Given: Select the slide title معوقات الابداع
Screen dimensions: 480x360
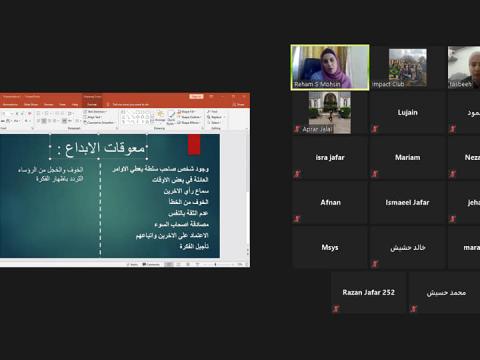Looking at the screenshot, I should point(102,148).
